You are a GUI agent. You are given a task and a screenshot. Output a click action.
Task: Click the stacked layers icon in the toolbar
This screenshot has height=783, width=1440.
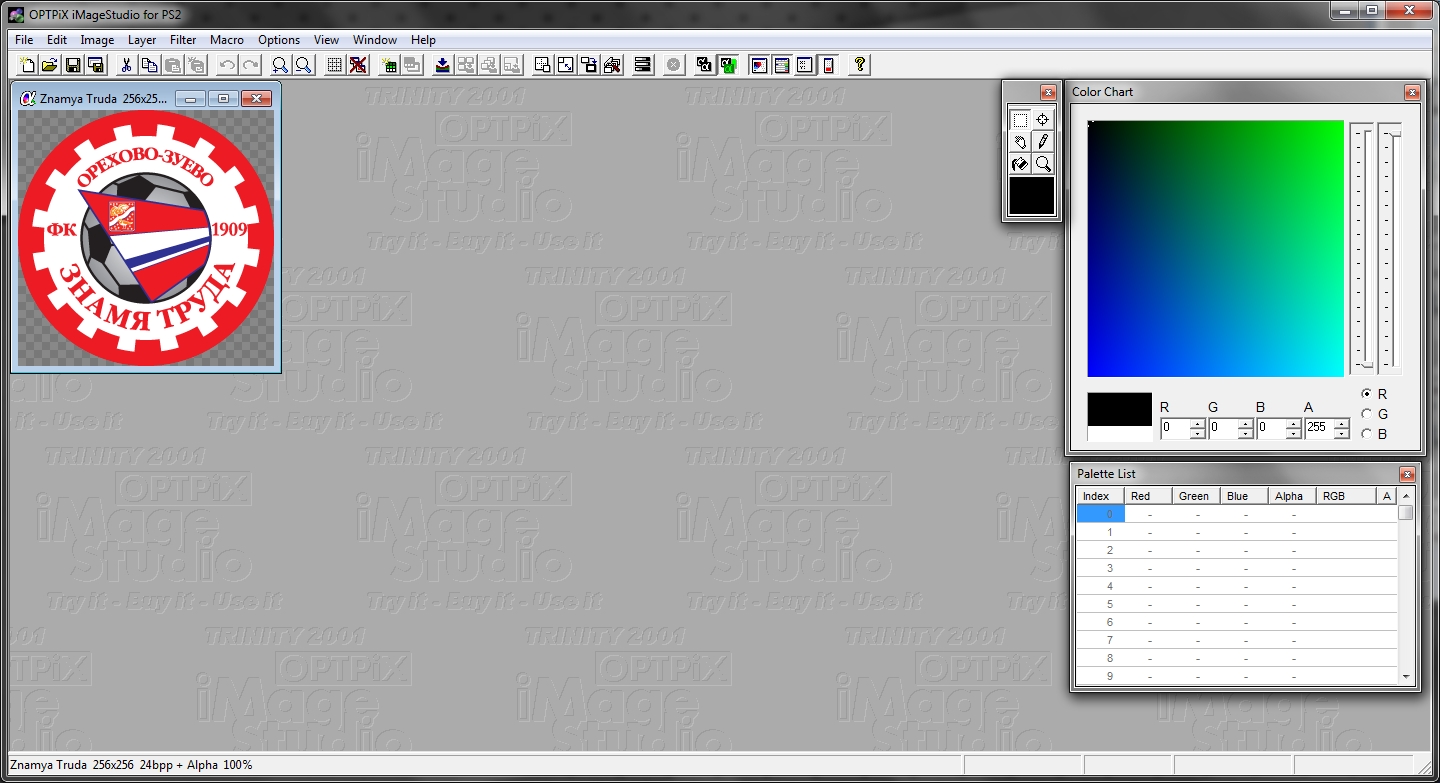click(643, 65)
